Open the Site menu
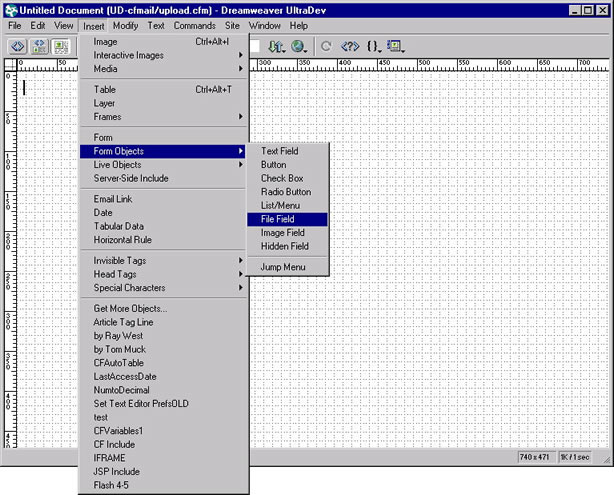The width and height of the screenshot is (614, 495). click(x=232, y=26)
